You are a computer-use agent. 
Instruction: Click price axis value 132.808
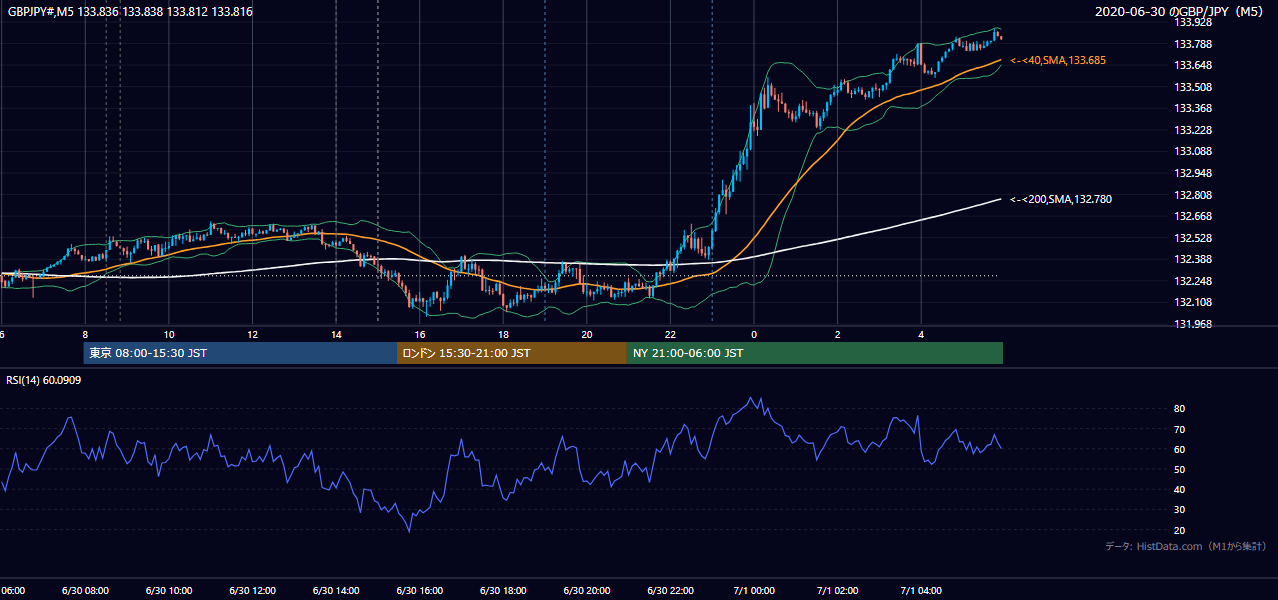click(1193, 195)
